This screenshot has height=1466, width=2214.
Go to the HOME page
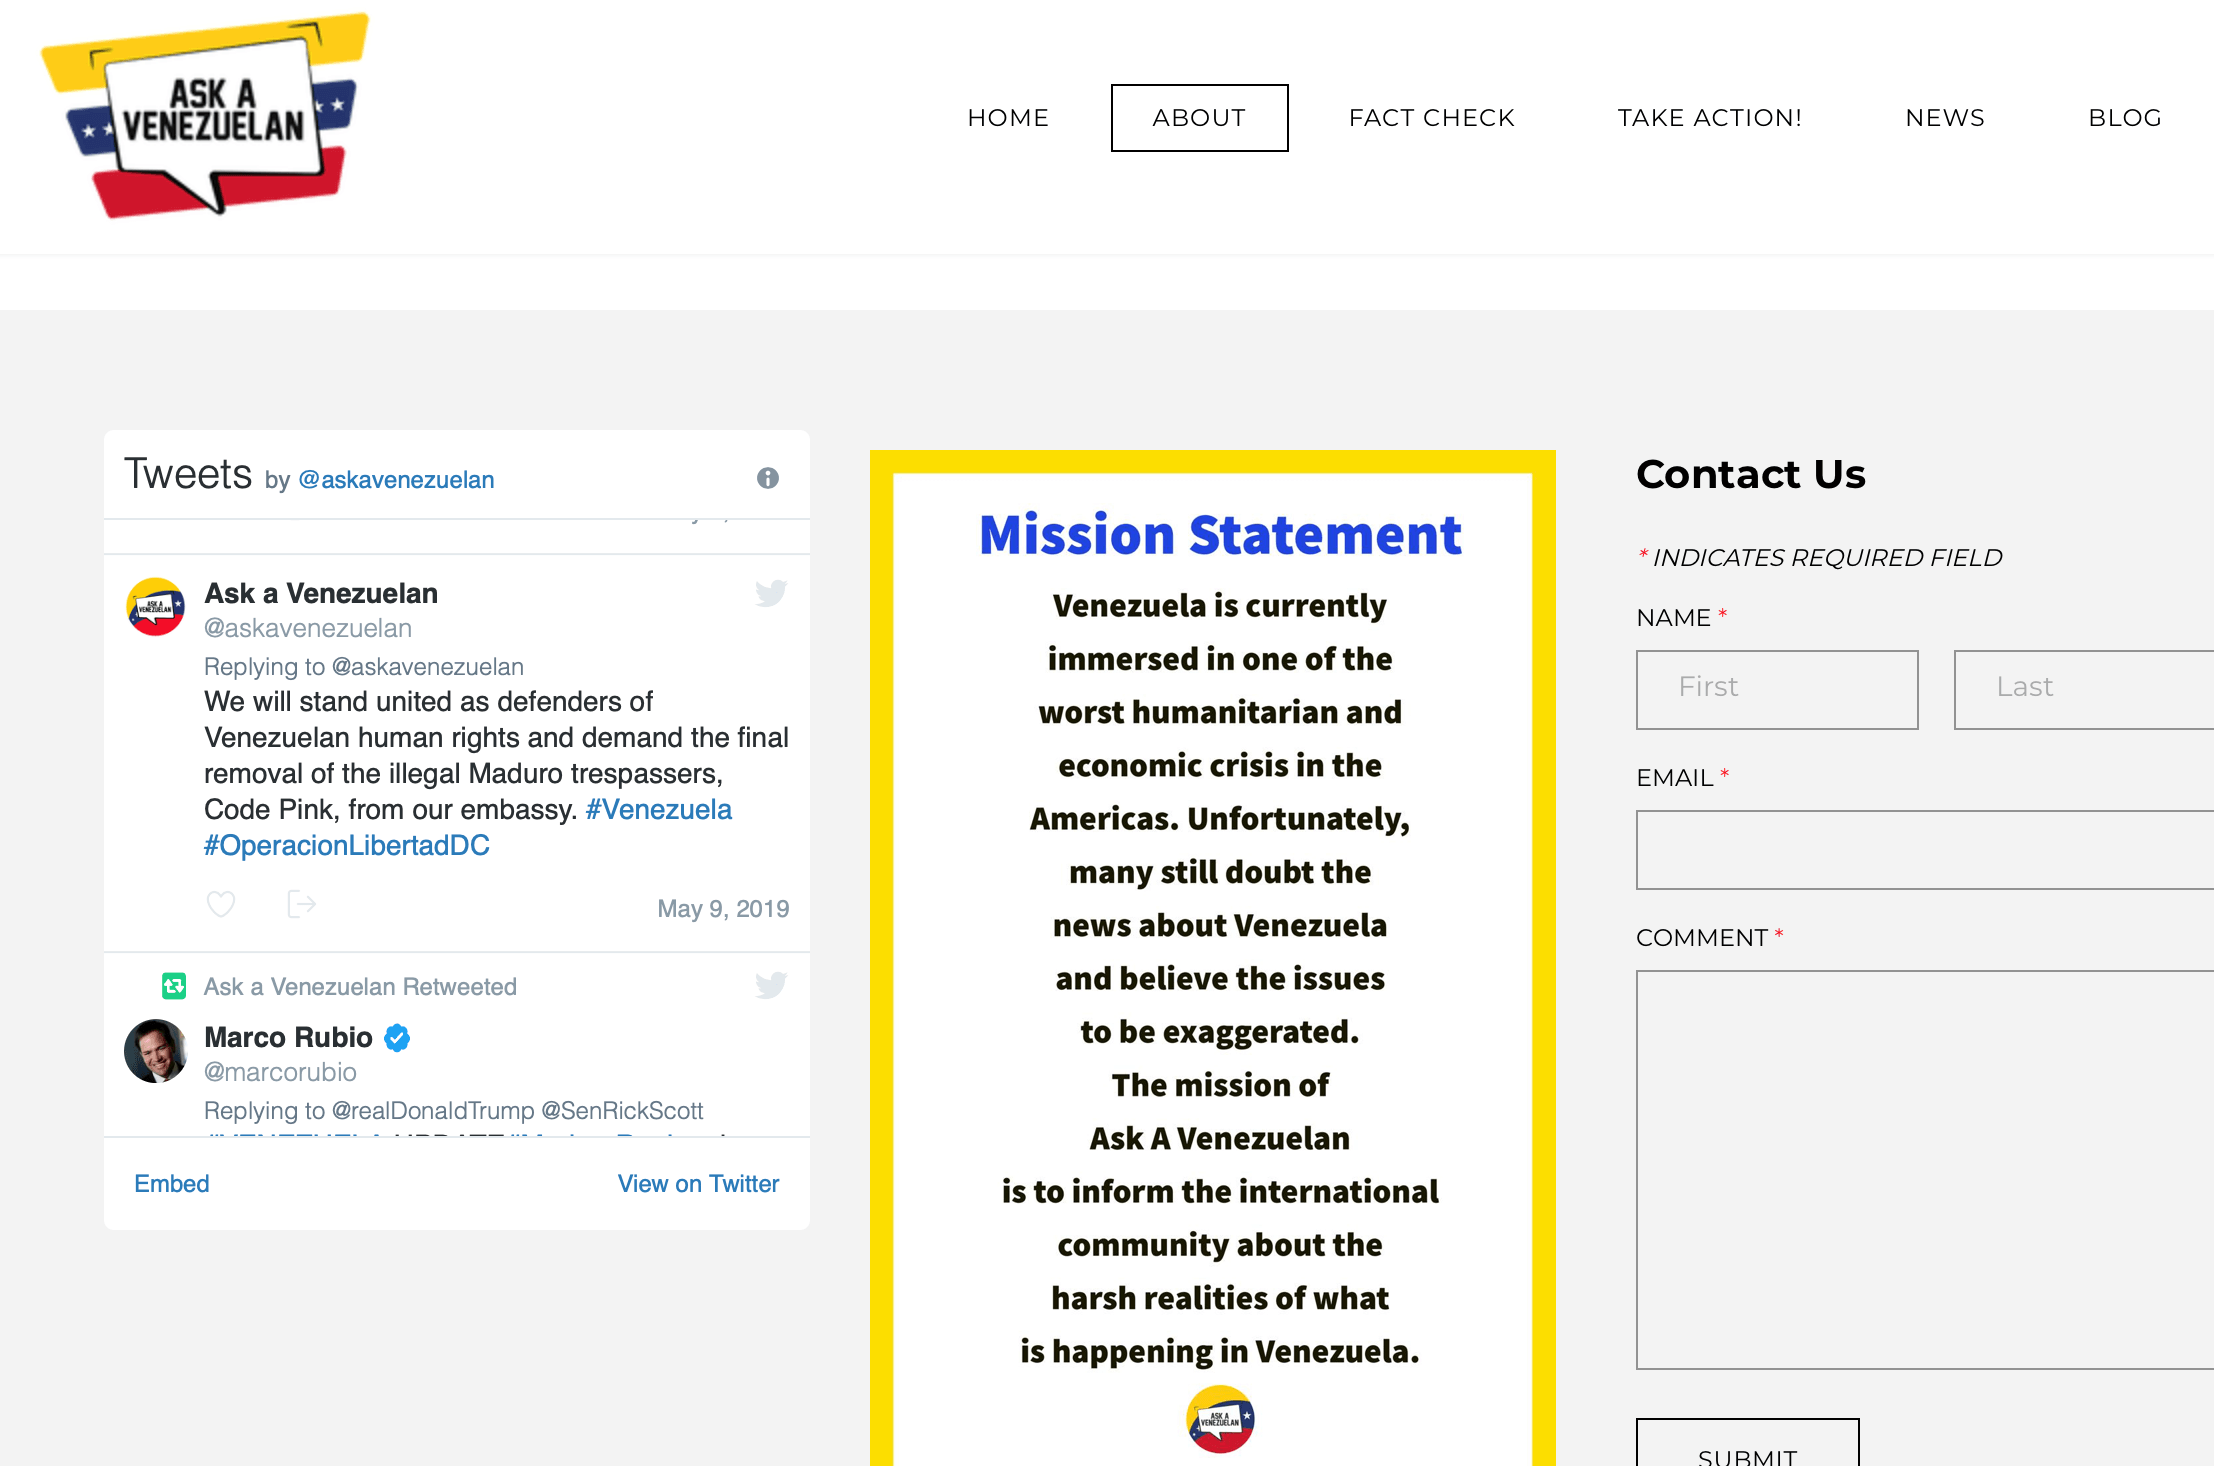[x=1008, y=118]
